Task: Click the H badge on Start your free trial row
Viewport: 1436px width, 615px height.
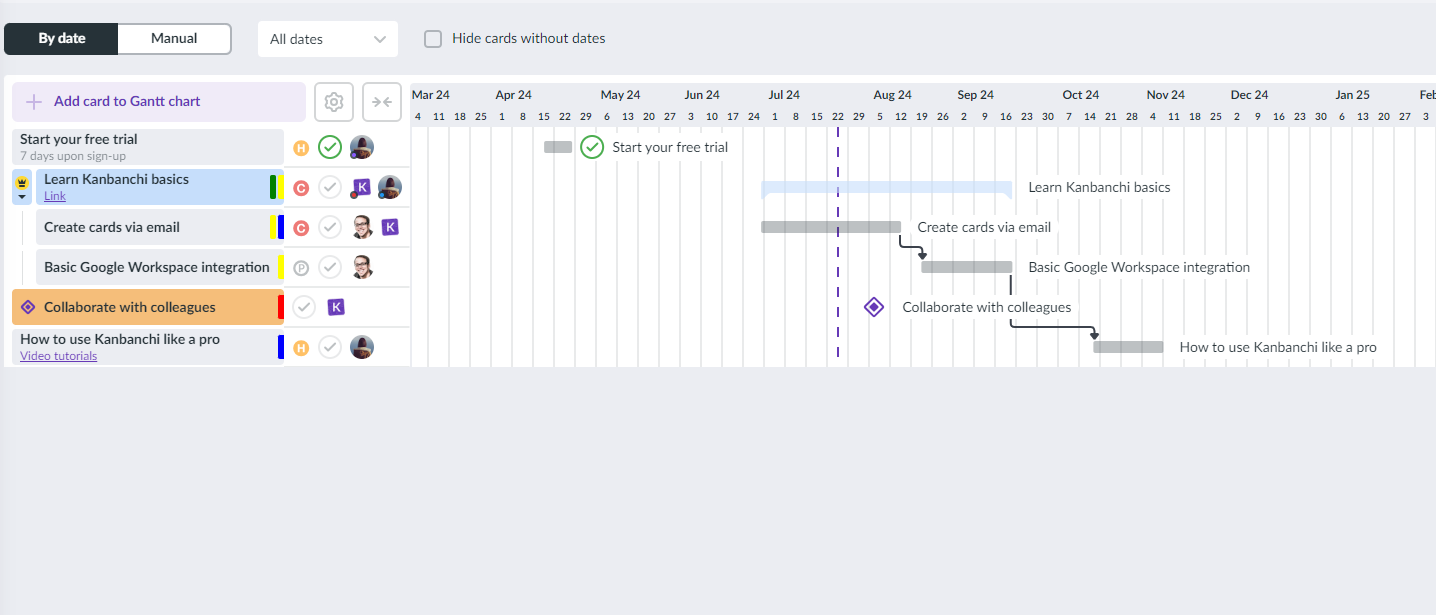Action: click(x=301, y=148)
